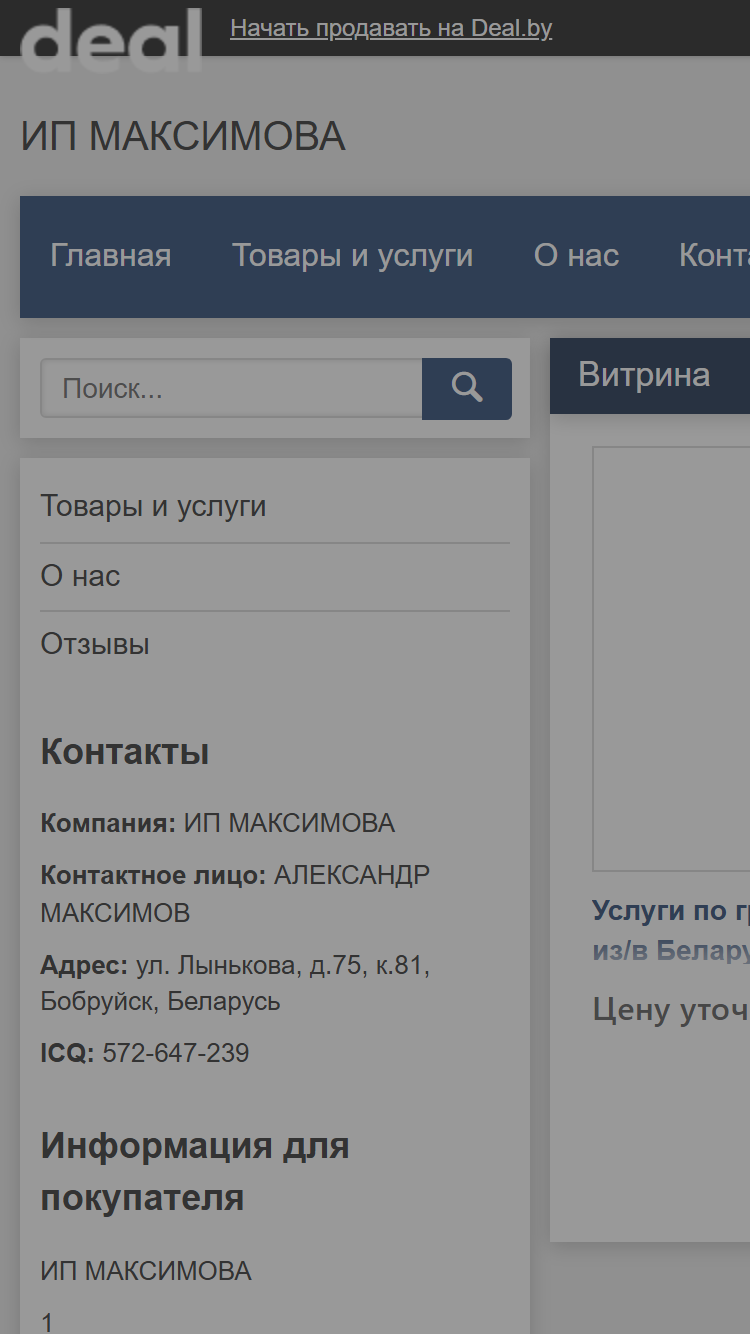Click address text 'ул. Лынькова, д.75, к.81'
The image size is (750, 1334).
coord(283,966)
